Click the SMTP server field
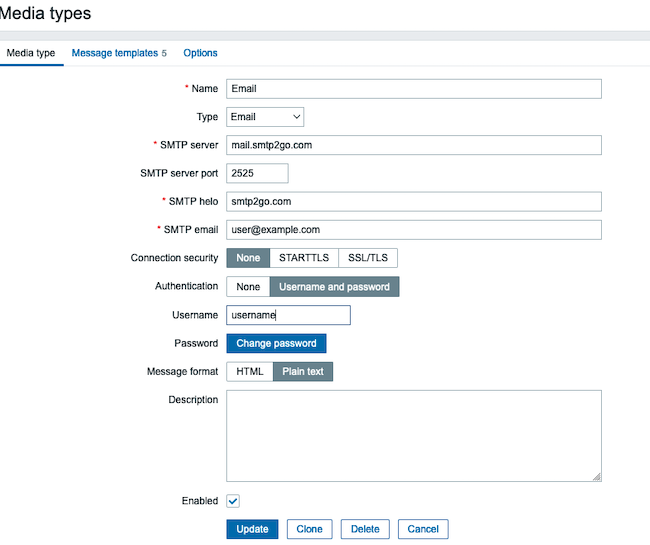Viewport: 650px width, 545px height. (x=414, y=145)
